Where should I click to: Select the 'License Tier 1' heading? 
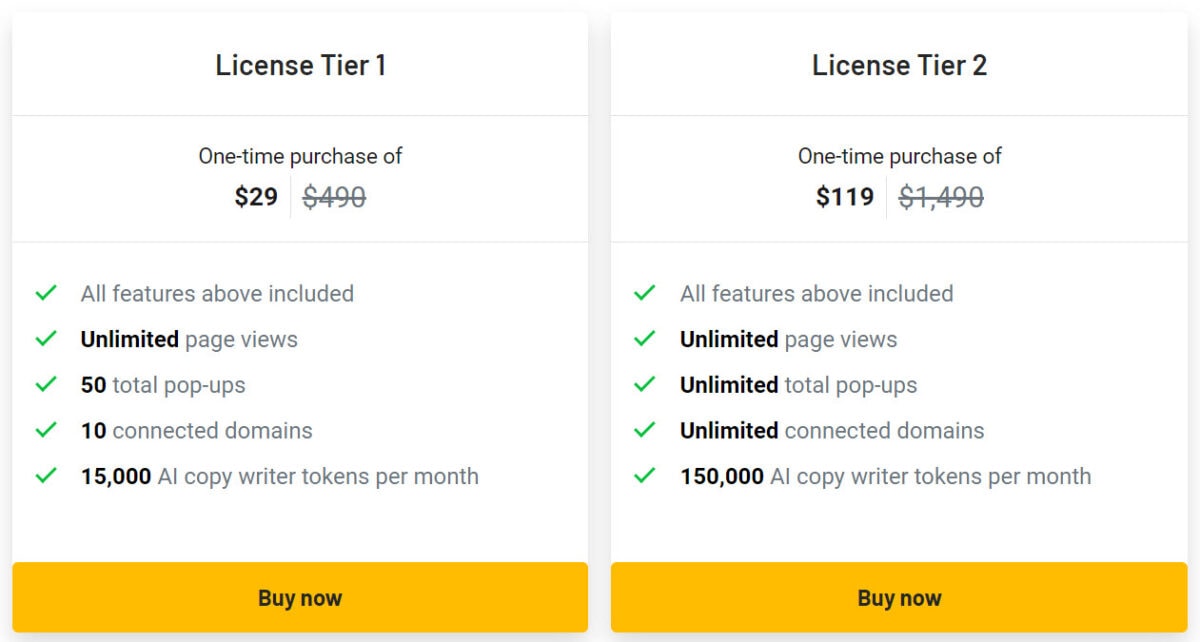[299, 65]
